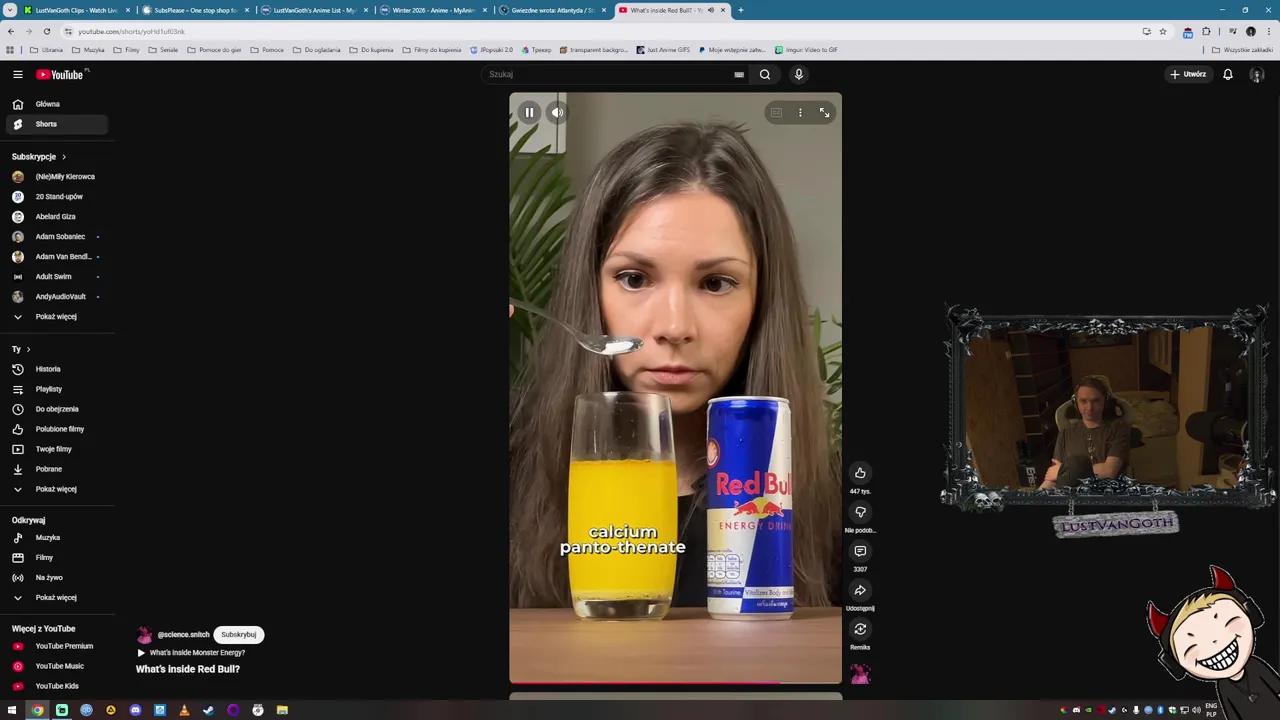Screen dimensions: 1280x720
Task: Open VLC from the taskbar
Action: point(184,710)
